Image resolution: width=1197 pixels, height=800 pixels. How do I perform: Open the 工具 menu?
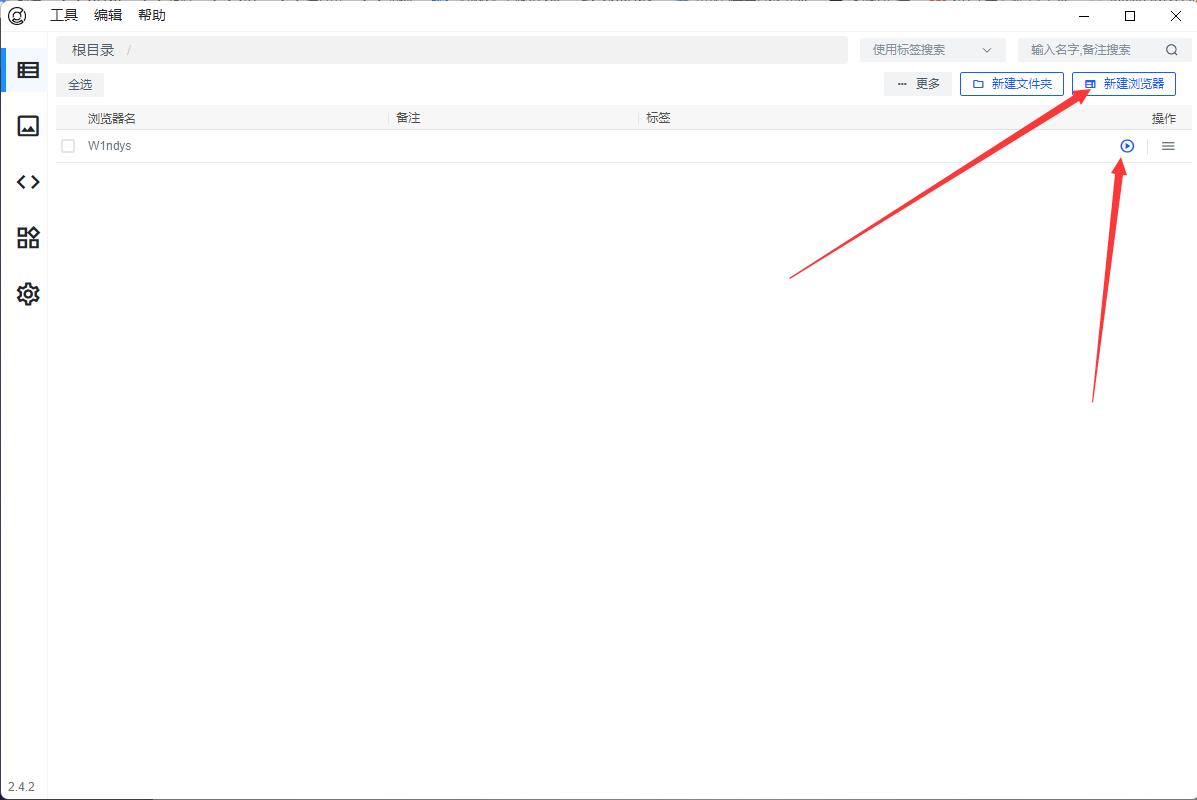click(x=64, y=16)
